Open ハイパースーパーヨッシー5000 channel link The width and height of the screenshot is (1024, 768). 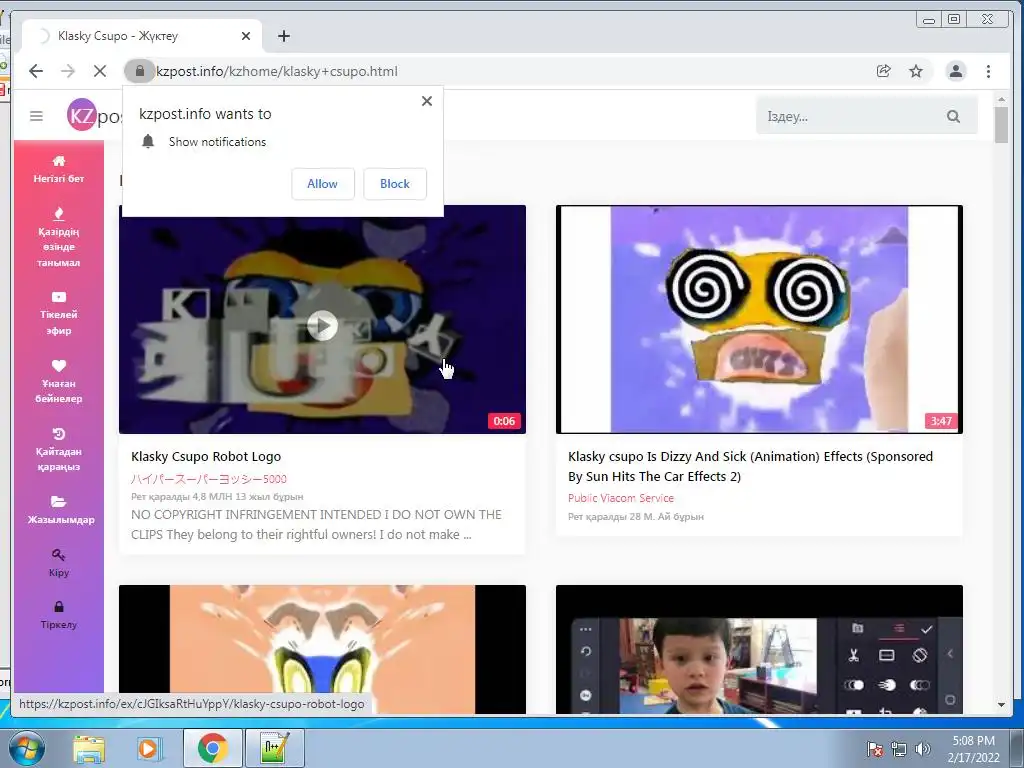pyautogui.click(x=209, y=479)
